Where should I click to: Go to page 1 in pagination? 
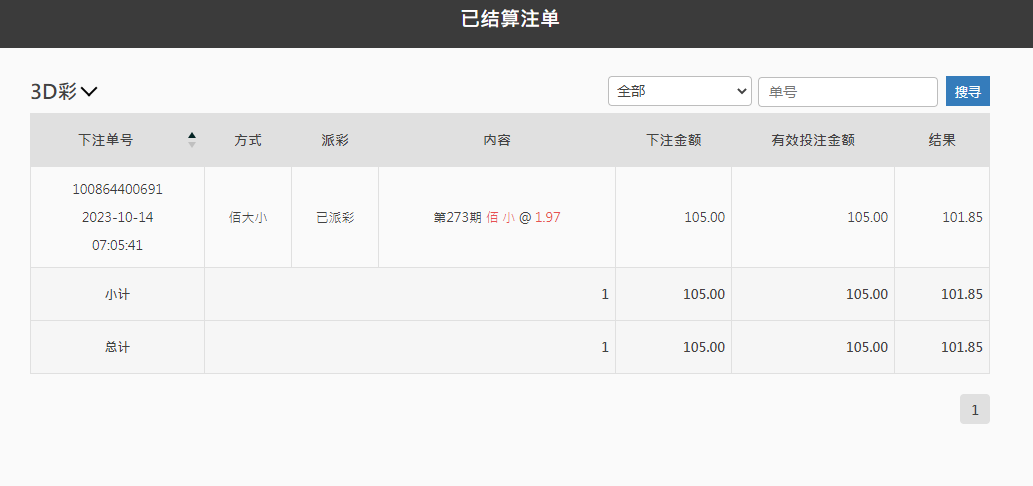974,409
